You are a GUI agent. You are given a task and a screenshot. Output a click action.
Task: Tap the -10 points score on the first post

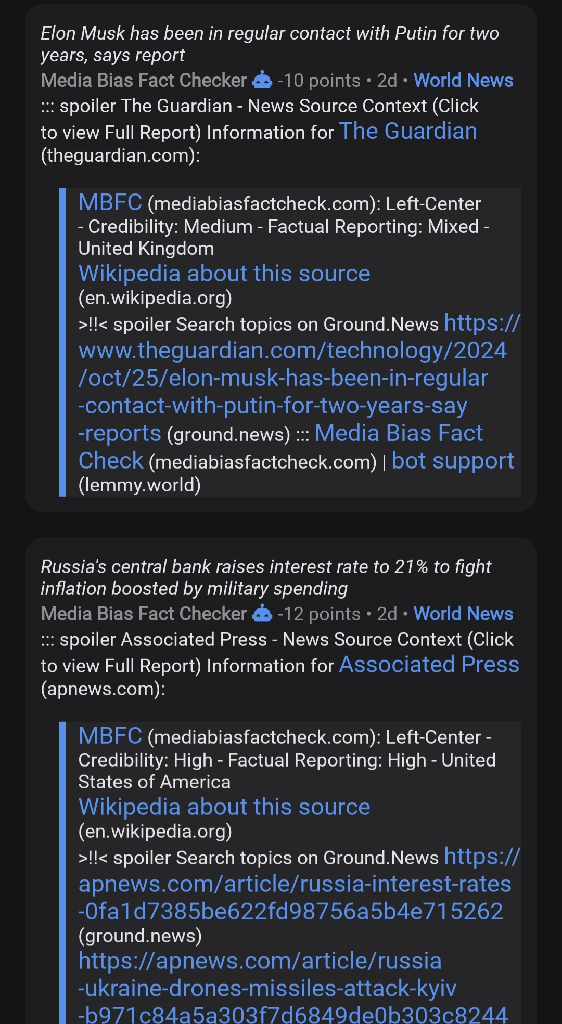(319, 80)
